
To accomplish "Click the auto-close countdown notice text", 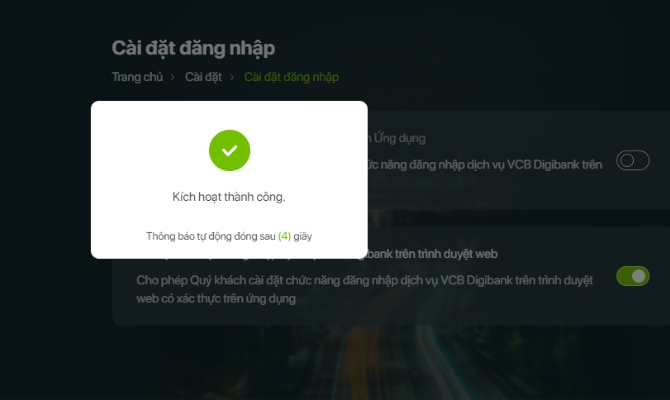I will [x=229, y=236].
